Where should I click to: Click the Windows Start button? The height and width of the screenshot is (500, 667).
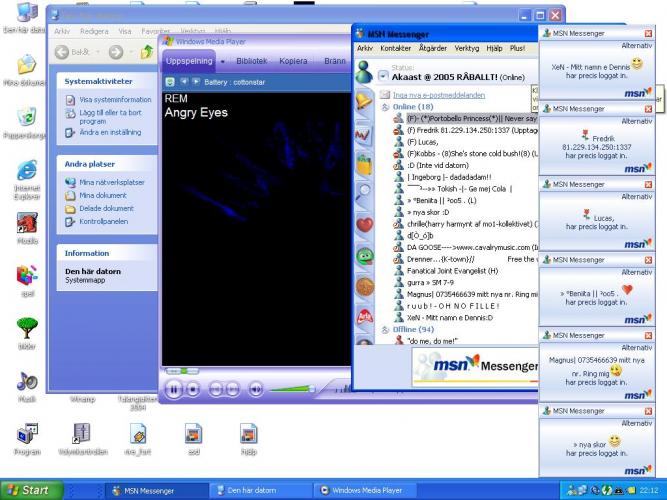pos(30,490)
